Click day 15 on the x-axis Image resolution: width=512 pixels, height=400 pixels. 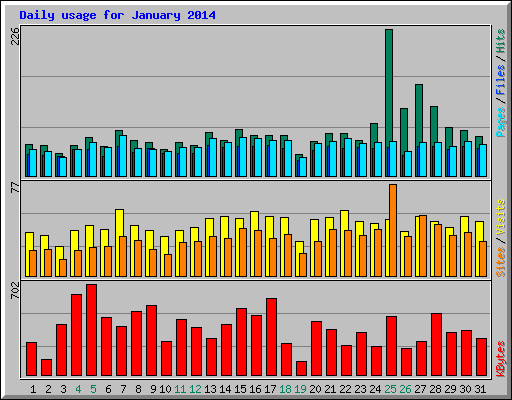pos(240,389)
